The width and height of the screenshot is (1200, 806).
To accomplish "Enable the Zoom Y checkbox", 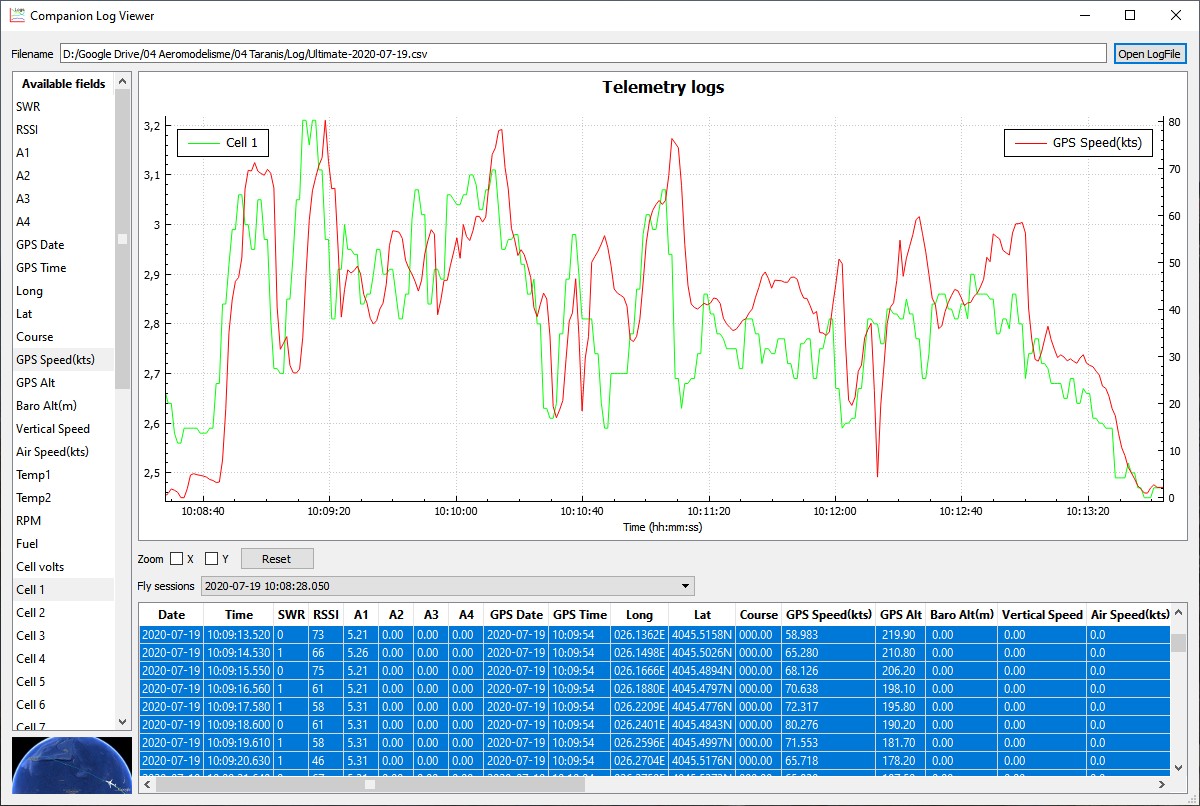I will coord(211,559).
